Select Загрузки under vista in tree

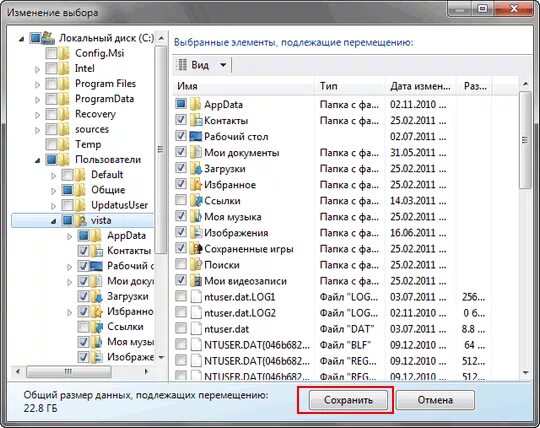tap(128, 296)
